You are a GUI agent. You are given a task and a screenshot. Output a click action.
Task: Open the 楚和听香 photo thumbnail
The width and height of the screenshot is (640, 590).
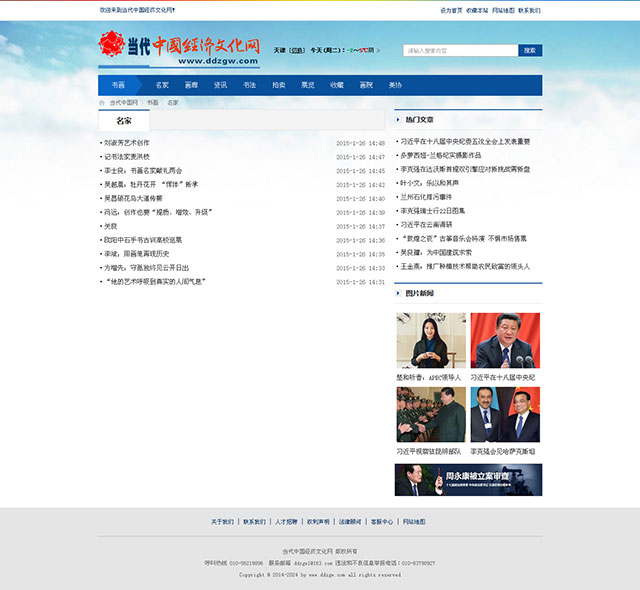pos(430,341)
